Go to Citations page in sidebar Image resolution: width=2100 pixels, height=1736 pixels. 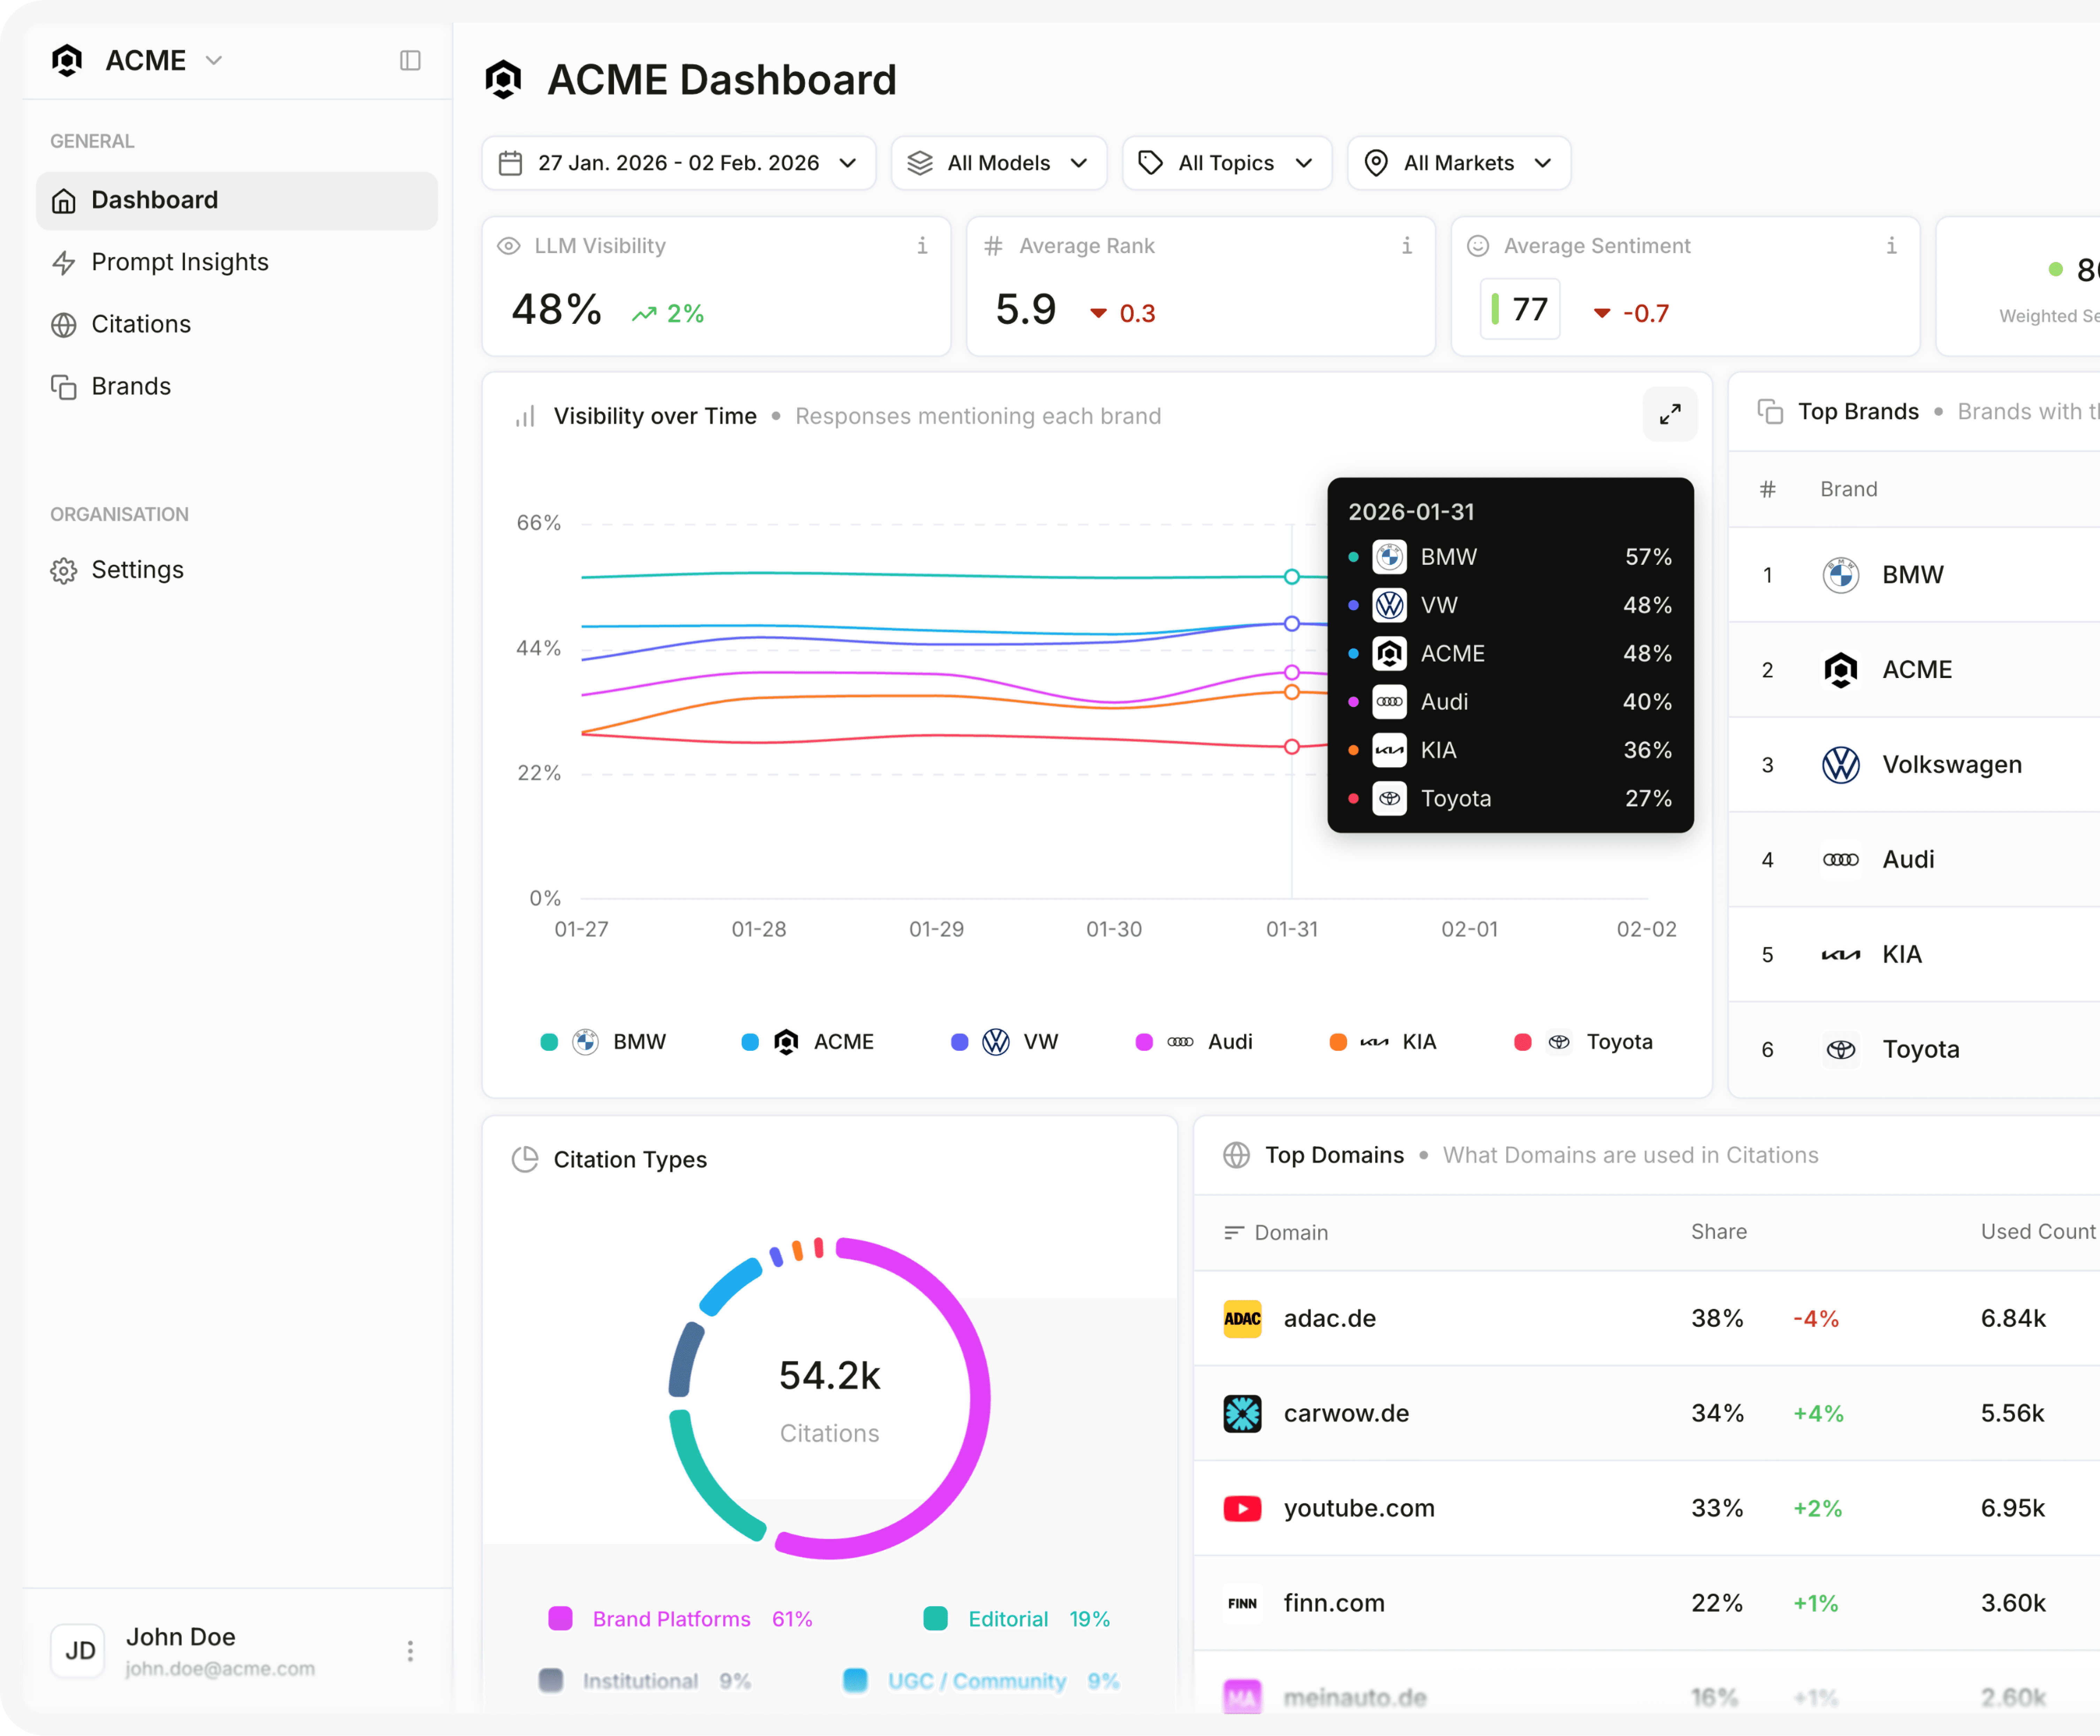click(x=141, y=324)
